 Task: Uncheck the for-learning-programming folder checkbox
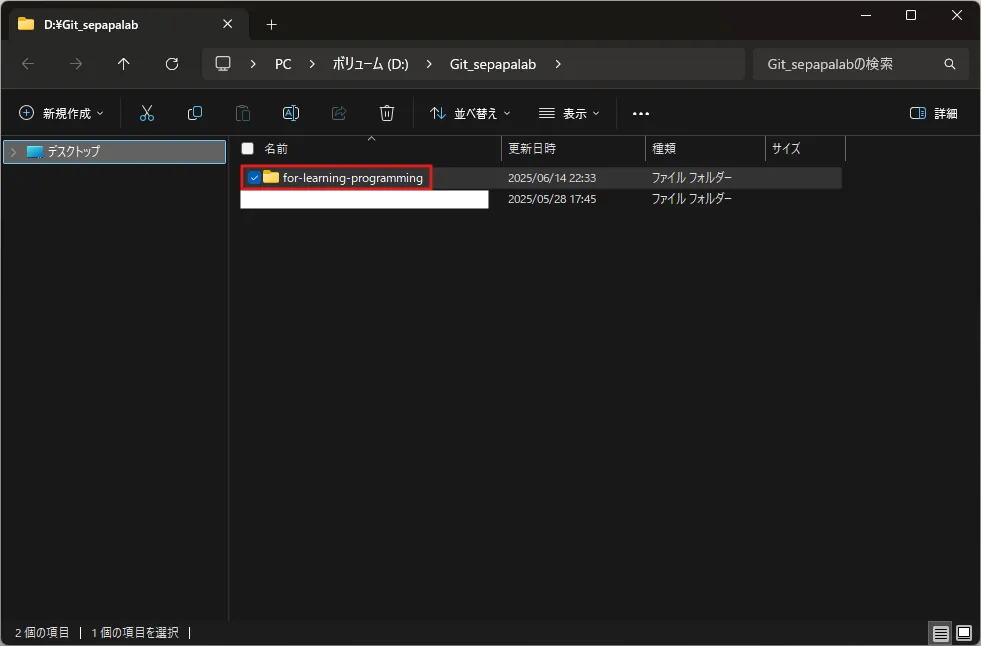click(x=254, y=178)
